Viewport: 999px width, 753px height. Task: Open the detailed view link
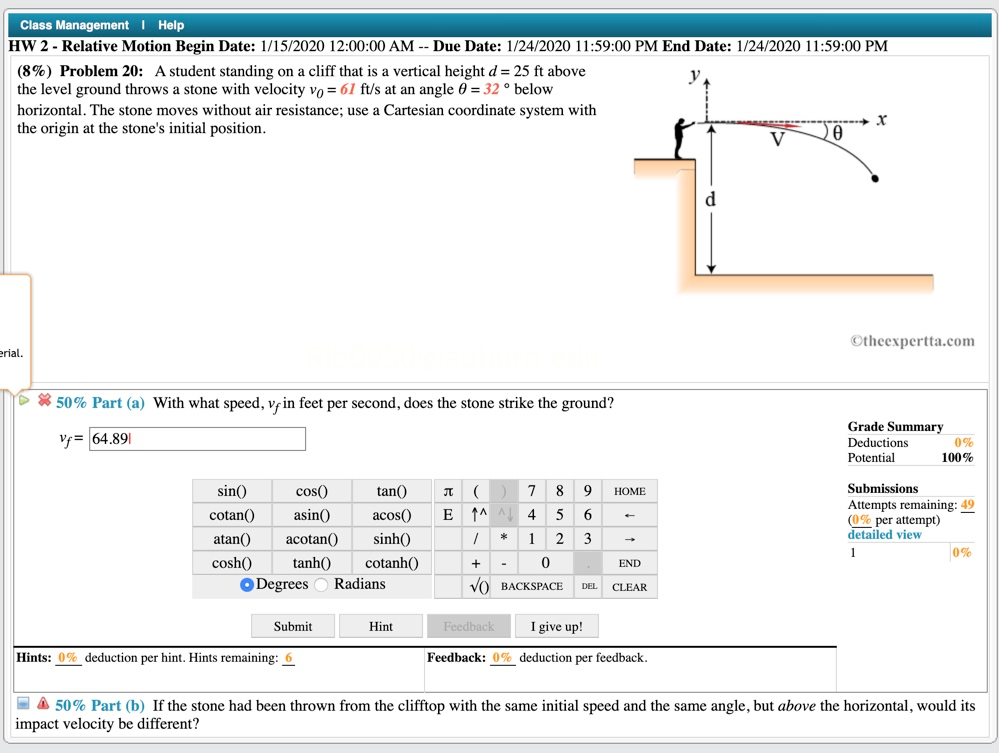point(884,534)
